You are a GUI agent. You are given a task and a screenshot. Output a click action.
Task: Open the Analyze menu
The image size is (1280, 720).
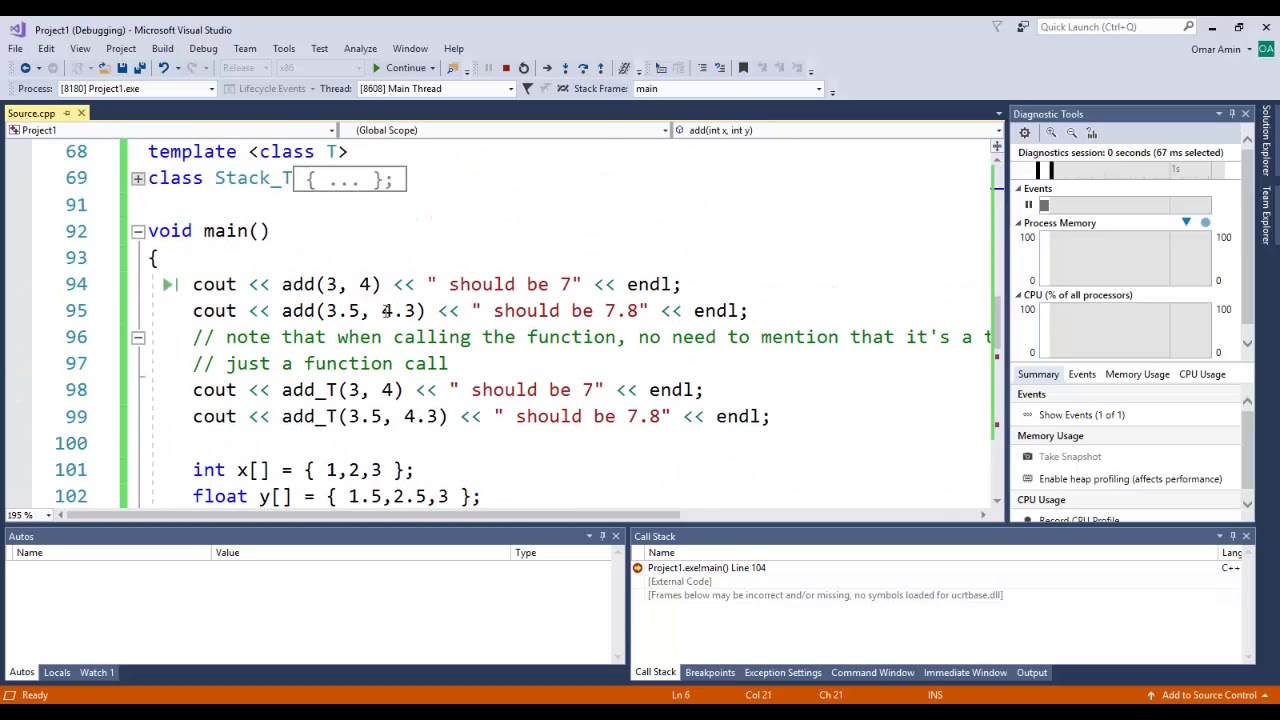pyautogui.click(x=360, y=48)
